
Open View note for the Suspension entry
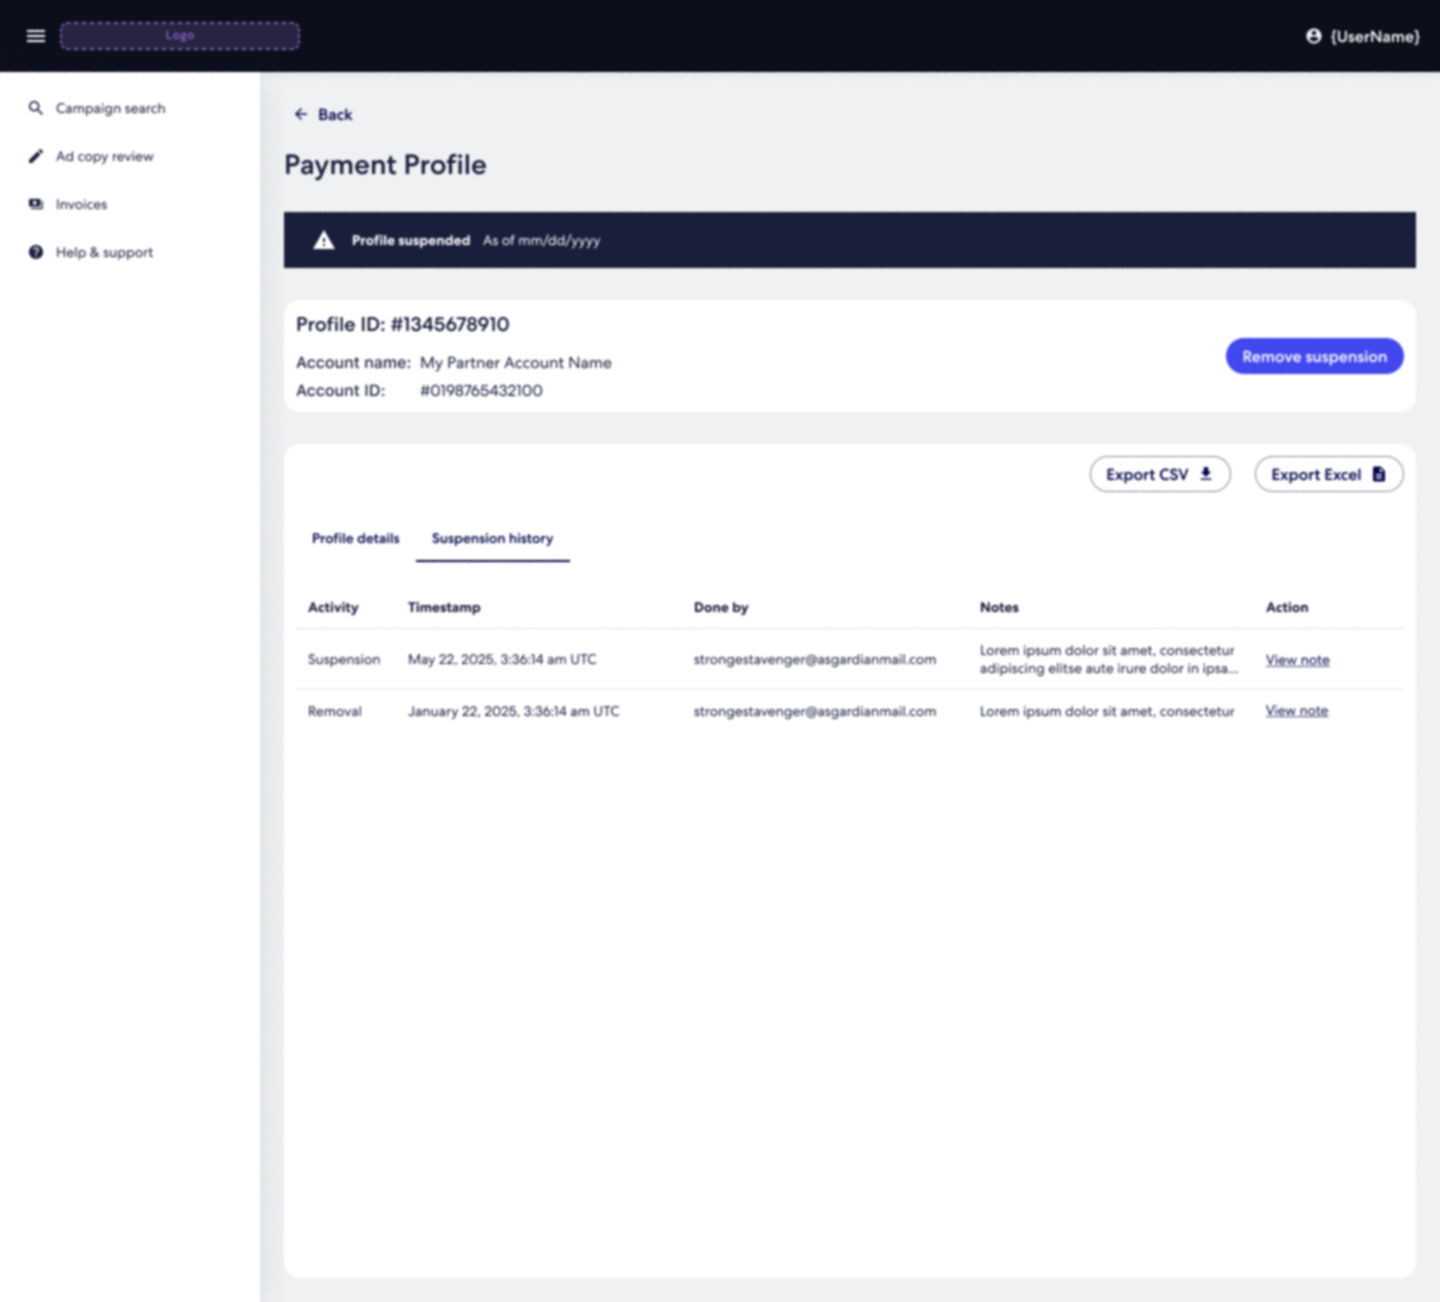(x=1297, y=659)
